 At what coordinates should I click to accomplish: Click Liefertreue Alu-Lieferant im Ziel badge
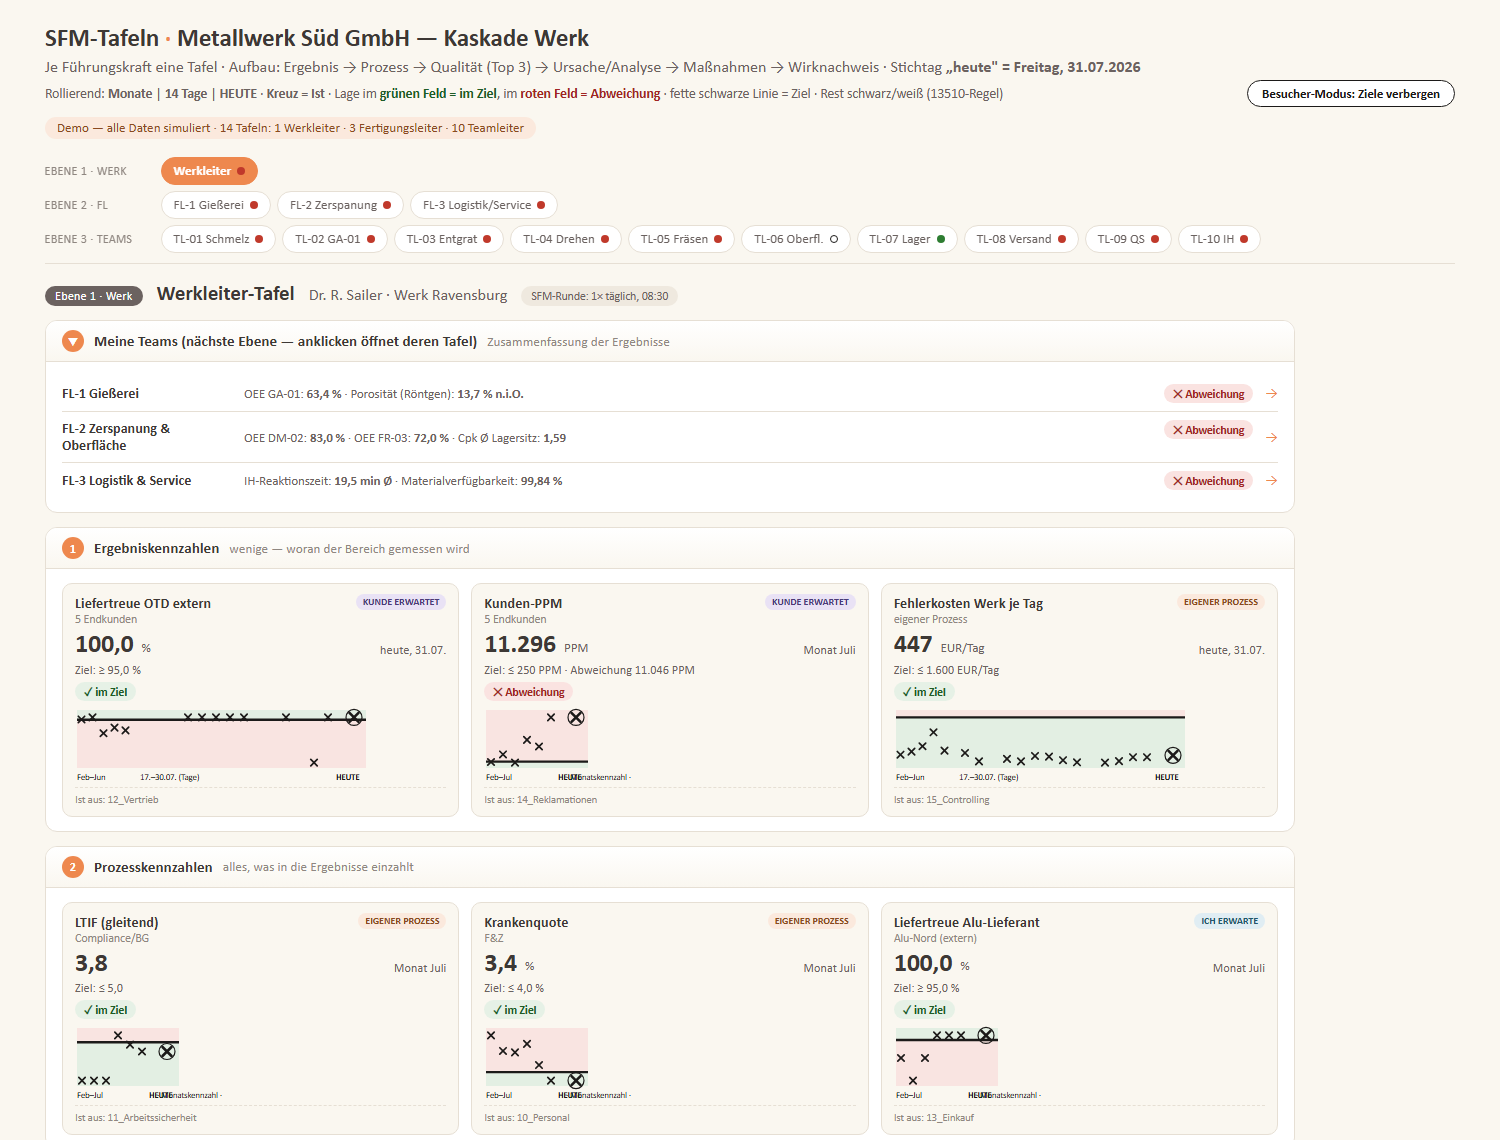(923, 1010)
